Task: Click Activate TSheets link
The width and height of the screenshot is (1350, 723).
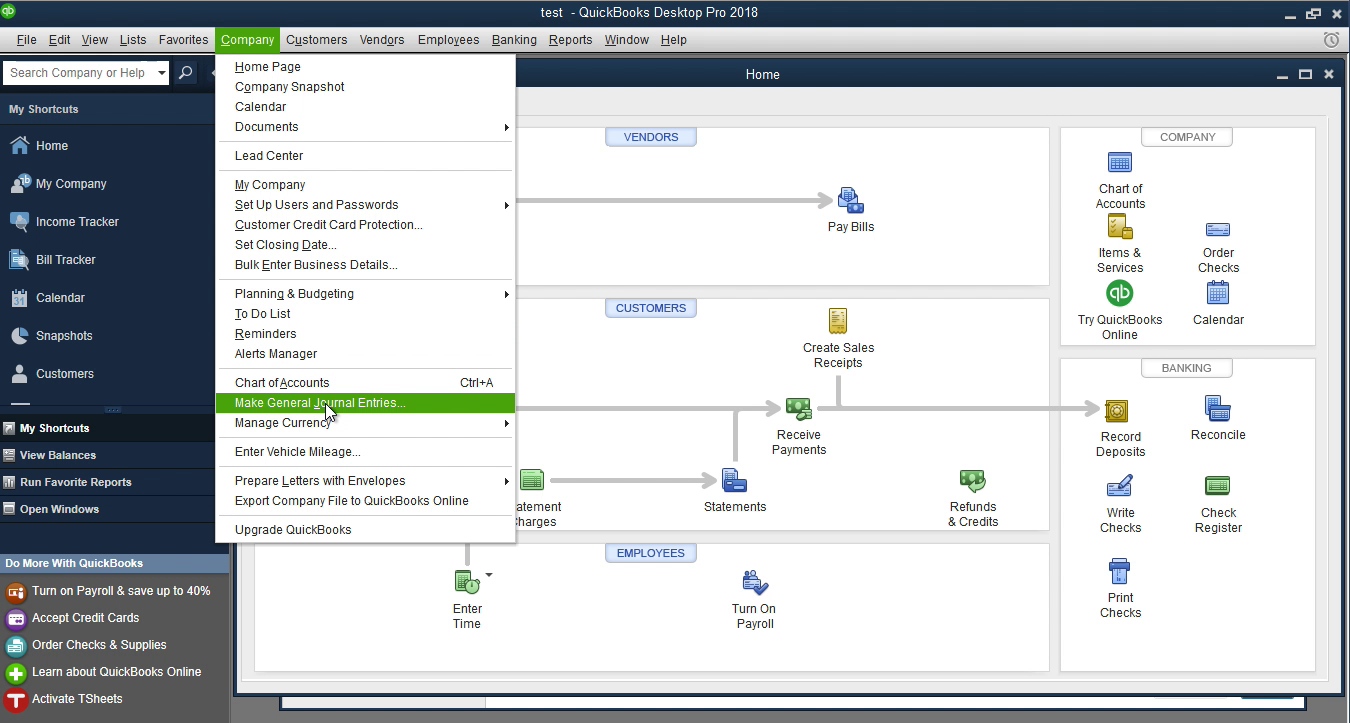Action: pyautogui.click(x=77, y=699)
